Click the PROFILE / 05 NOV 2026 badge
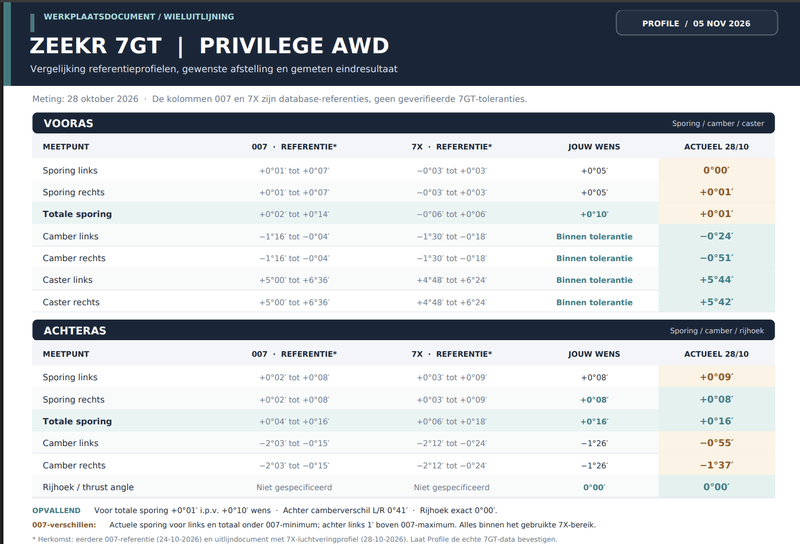800x544 pixels. (x=696, y=23)
